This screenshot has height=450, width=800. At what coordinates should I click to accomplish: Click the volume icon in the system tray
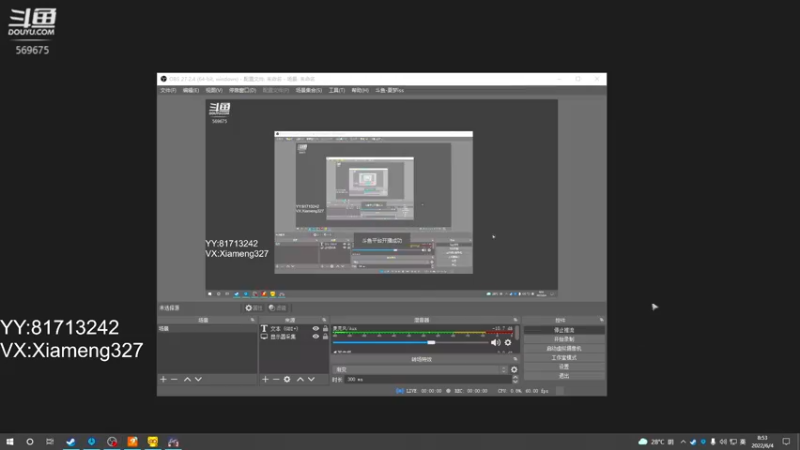(x=722, y=442)
